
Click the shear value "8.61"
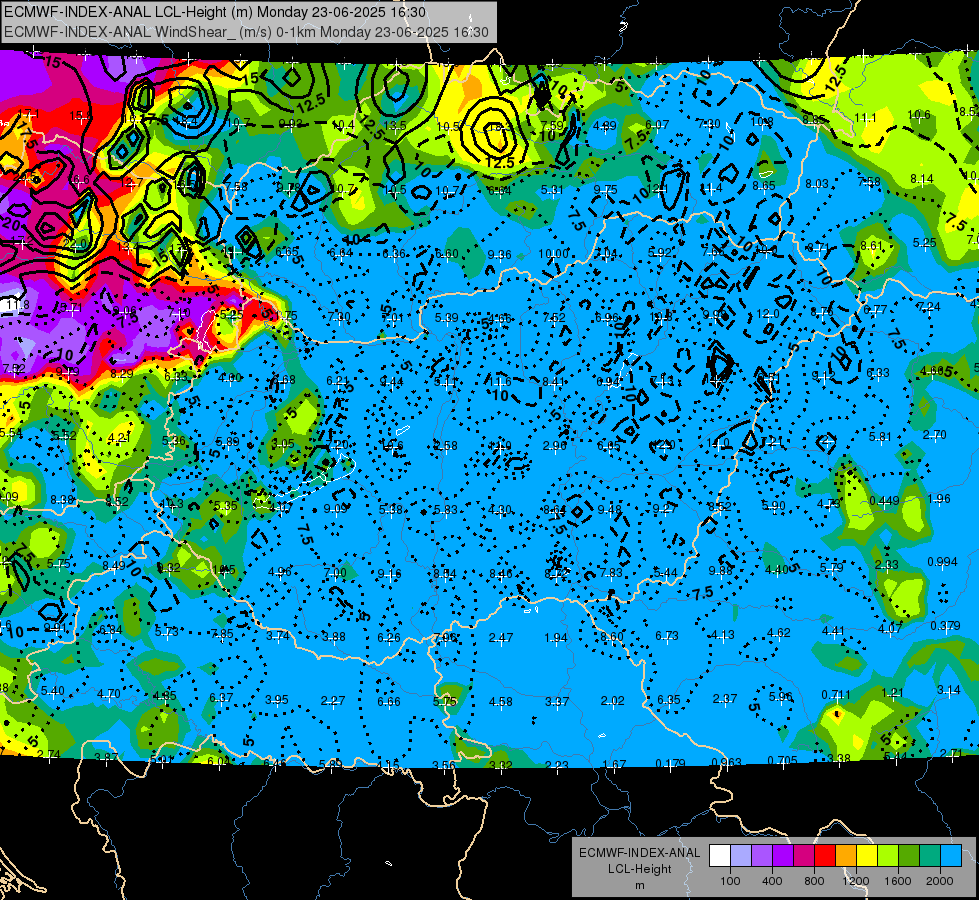coord(872,245)
